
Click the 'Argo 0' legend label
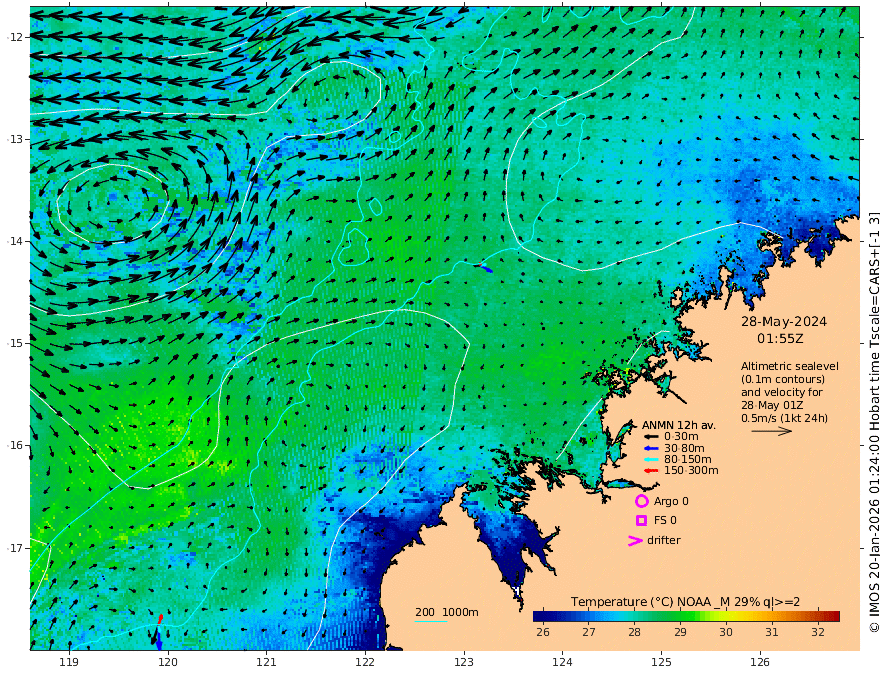coord(671,501)
